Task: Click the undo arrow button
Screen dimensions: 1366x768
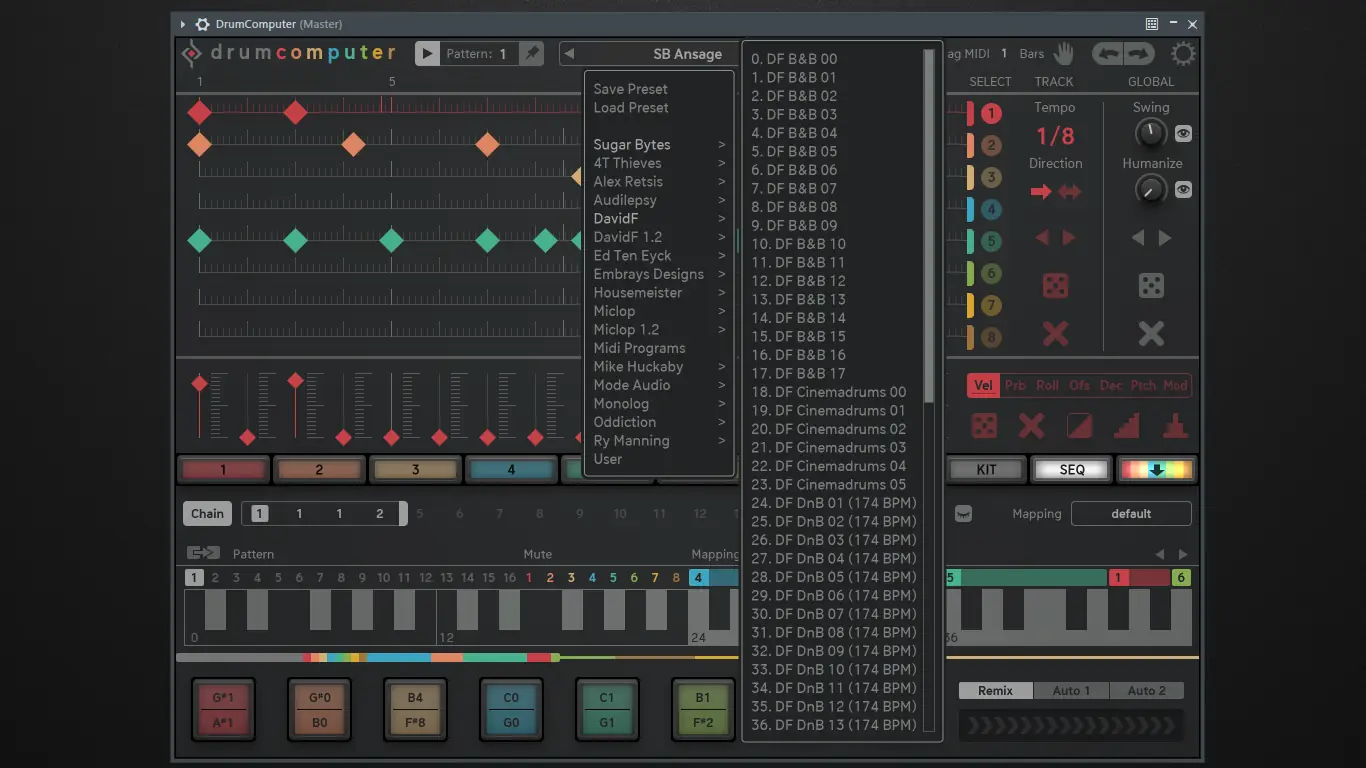Action: point(1107,54)
